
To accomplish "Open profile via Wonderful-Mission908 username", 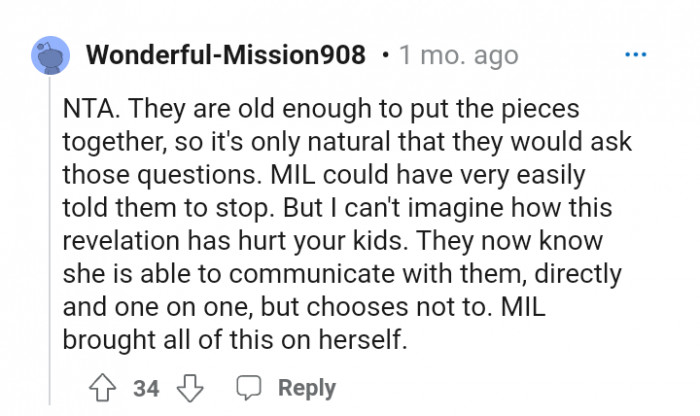I will coord(226,54).
